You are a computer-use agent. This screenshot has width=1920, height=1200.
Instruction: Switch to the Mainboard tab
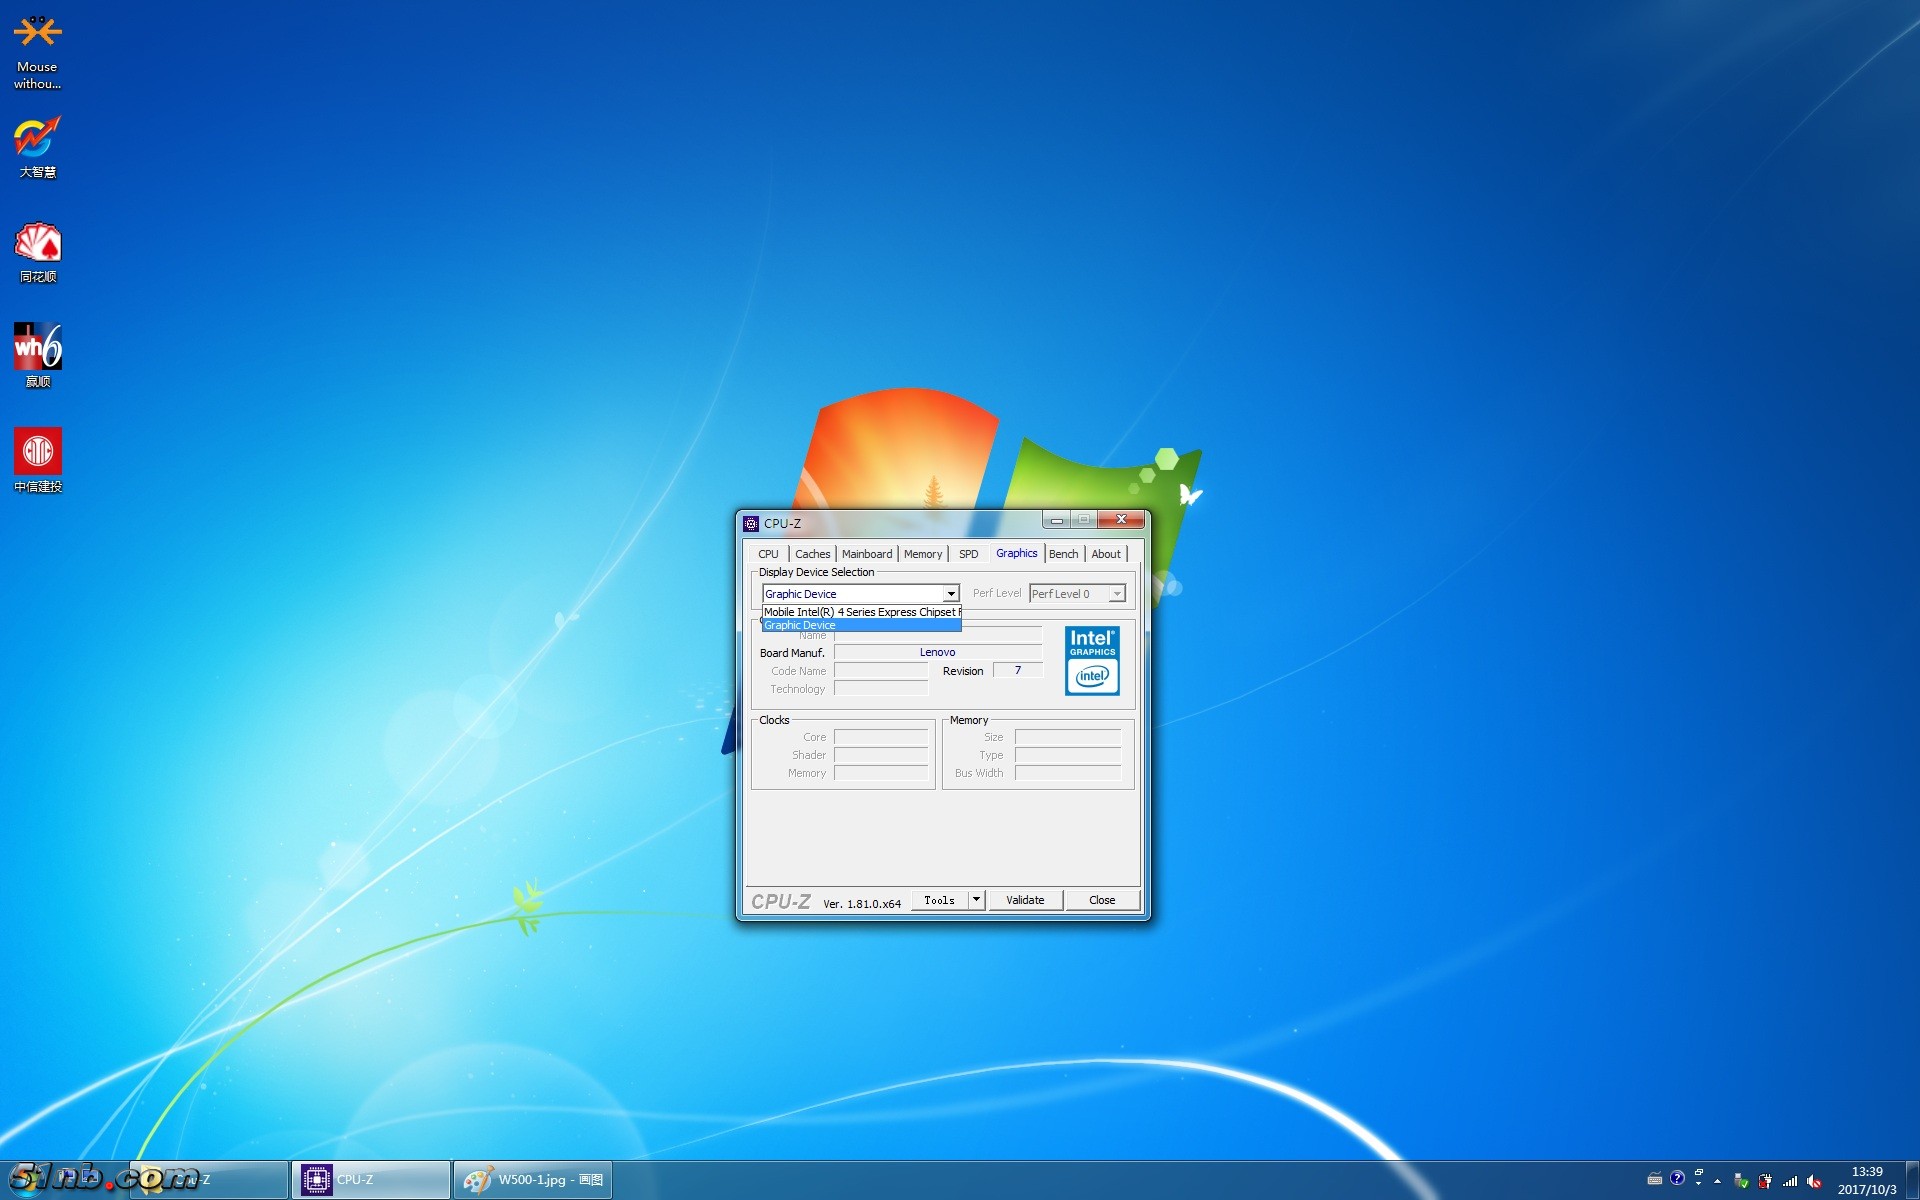tap(866, 554)
